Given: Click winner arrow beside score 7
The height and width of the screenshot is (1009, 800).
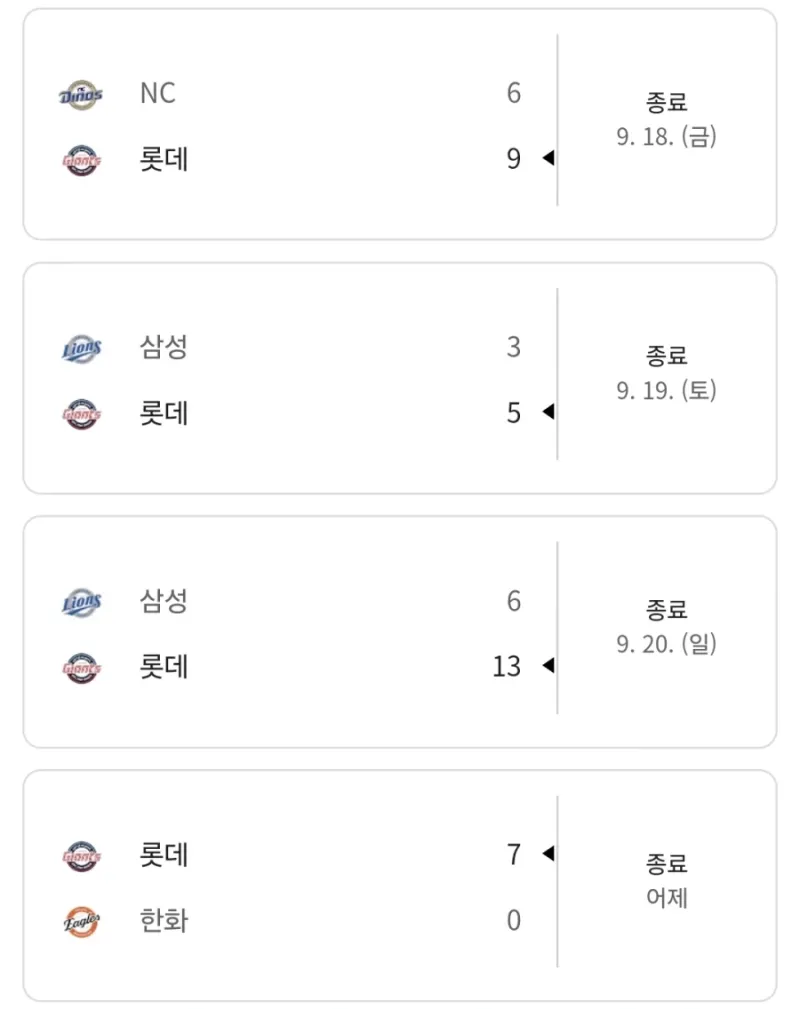Looking at the screenshot, I should [x=548, y=853].
